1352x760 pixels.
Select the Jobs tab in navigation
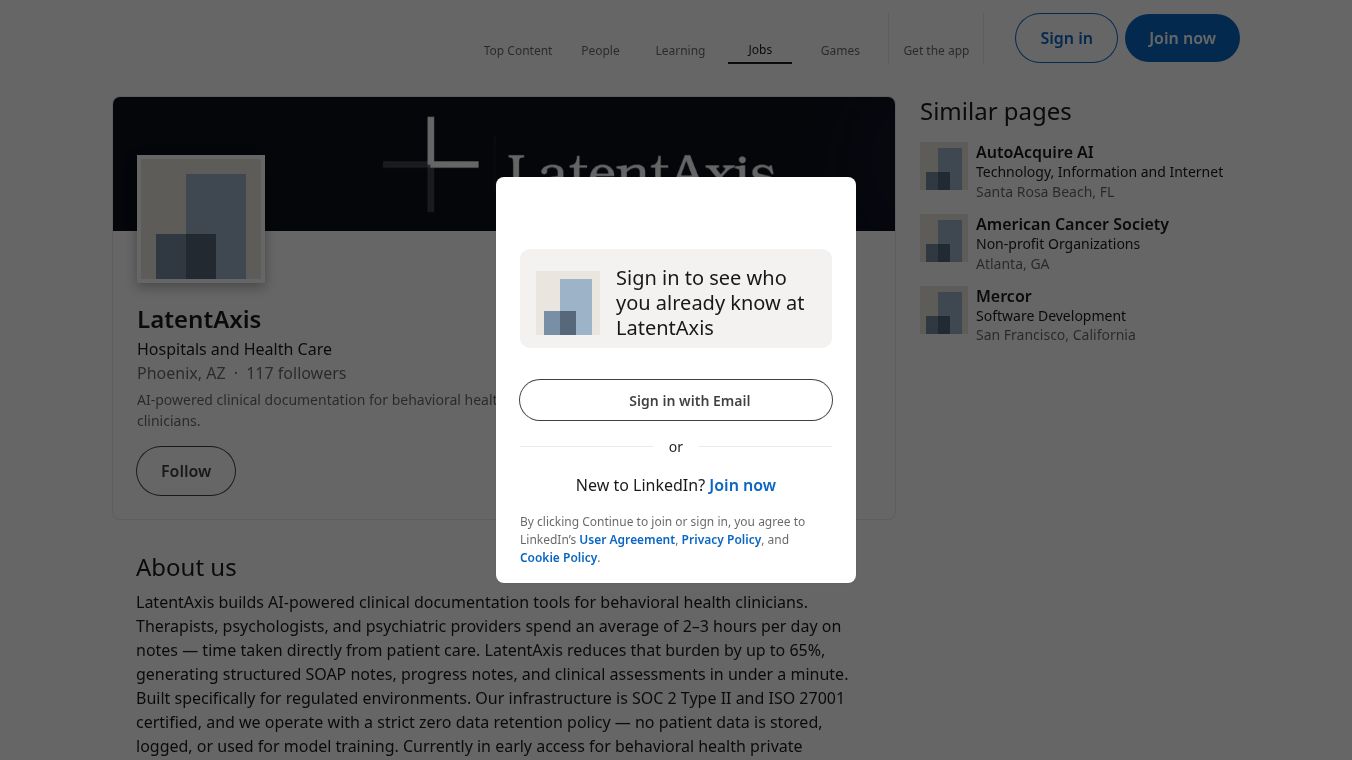(x=760, y=50)
